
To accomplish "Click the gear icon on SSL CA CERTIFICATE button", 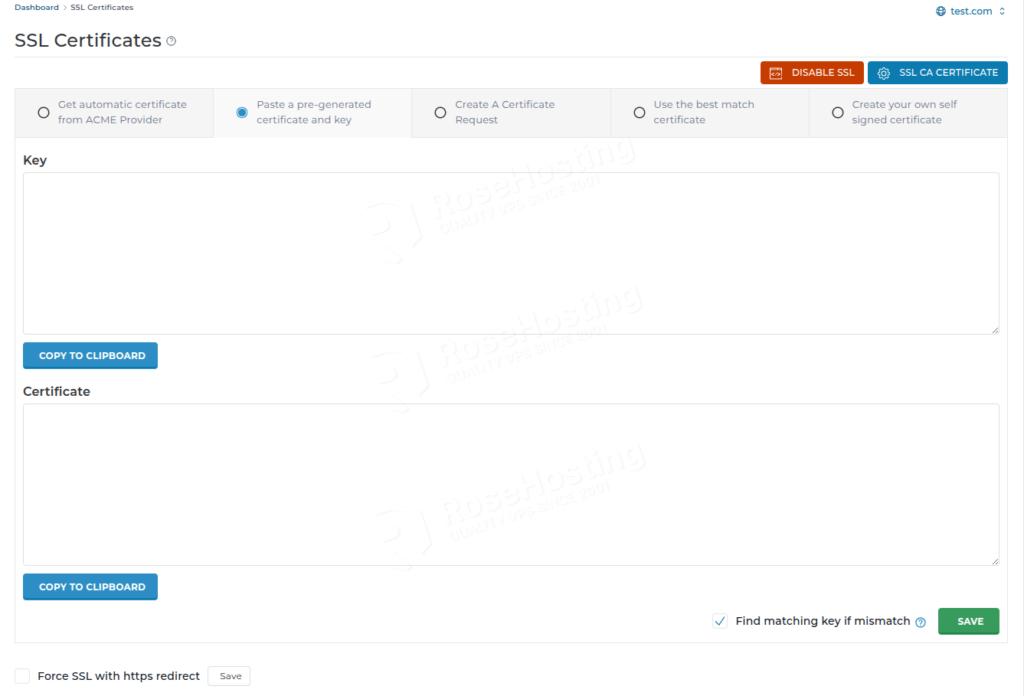I will pos(882,72).
